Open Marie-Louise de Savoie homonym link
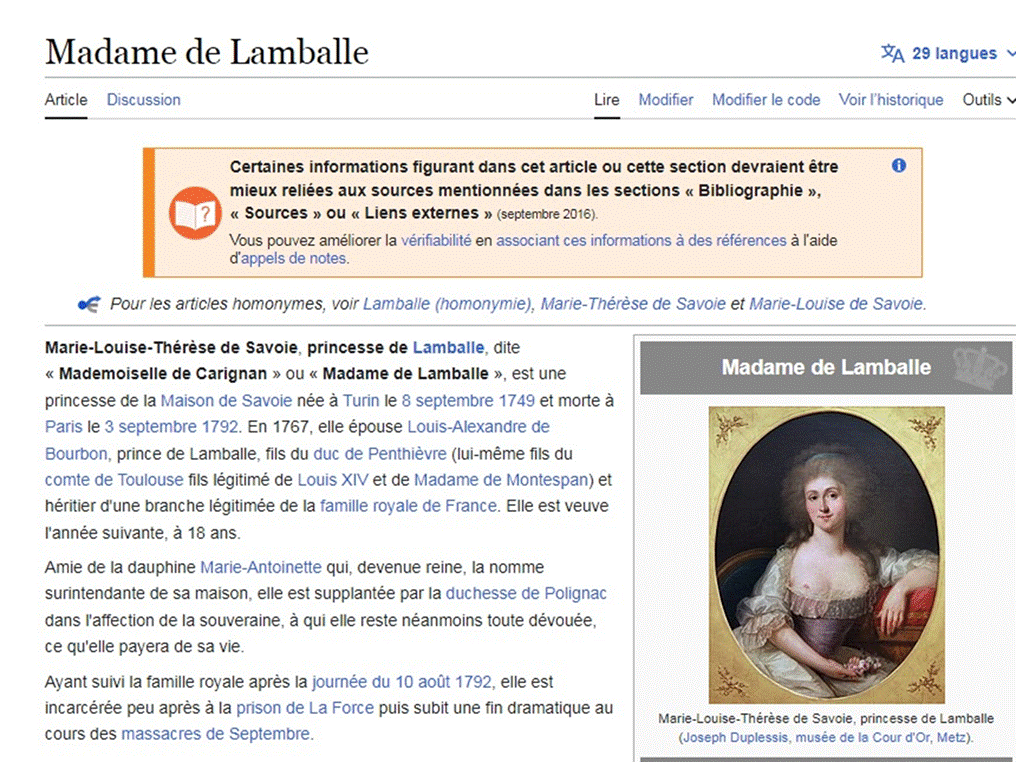This screenshot has height=762, width=1016. [x=836, y=304]
